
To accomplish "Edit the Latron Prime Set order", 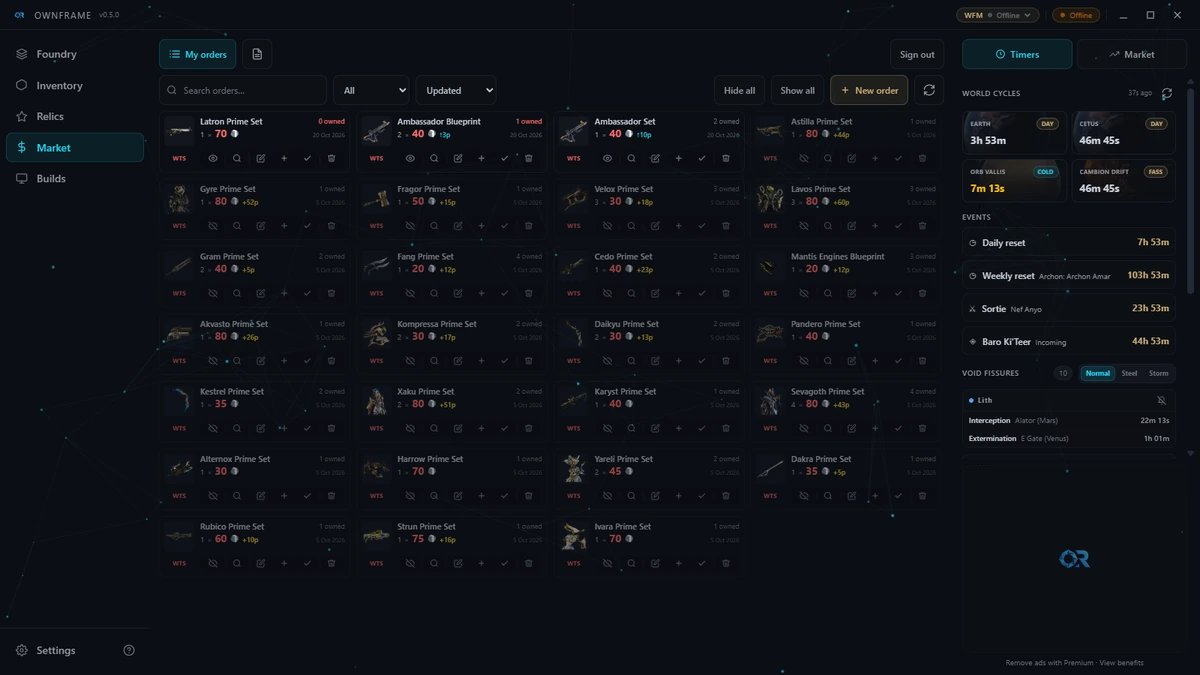I will click(260, 158).
